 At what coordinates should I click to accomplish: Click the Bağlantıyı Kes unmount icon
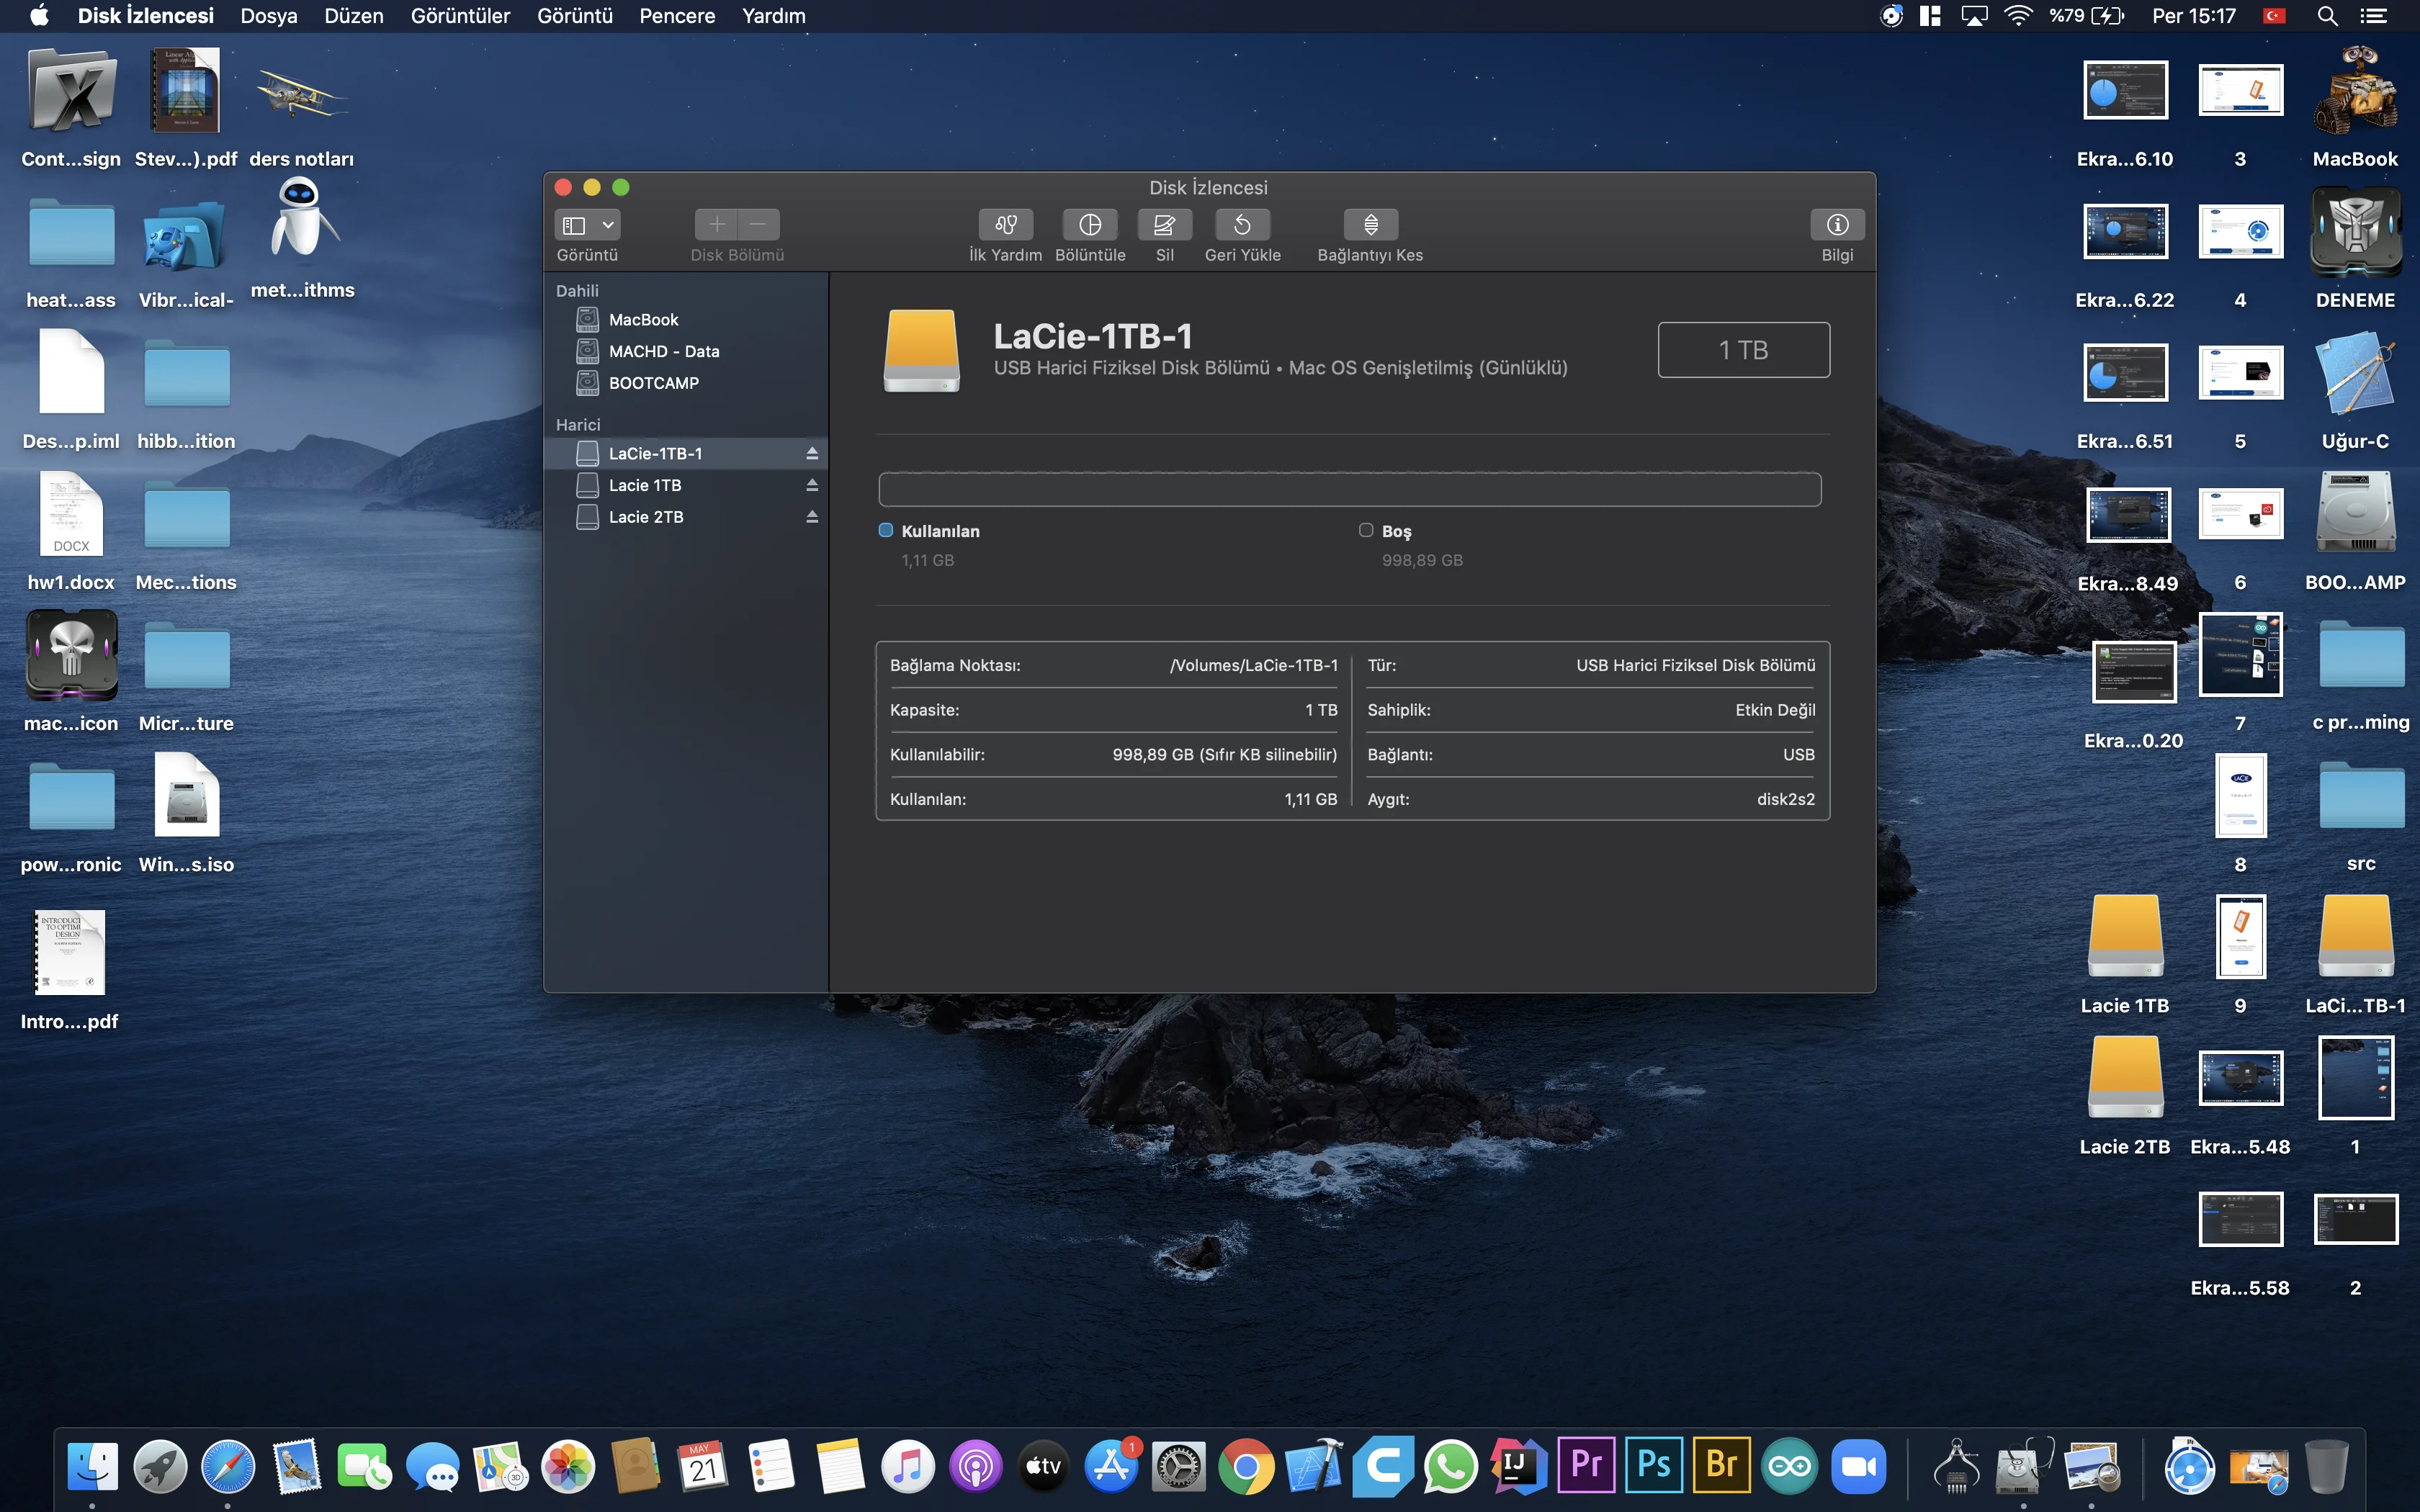point(1370,225)
